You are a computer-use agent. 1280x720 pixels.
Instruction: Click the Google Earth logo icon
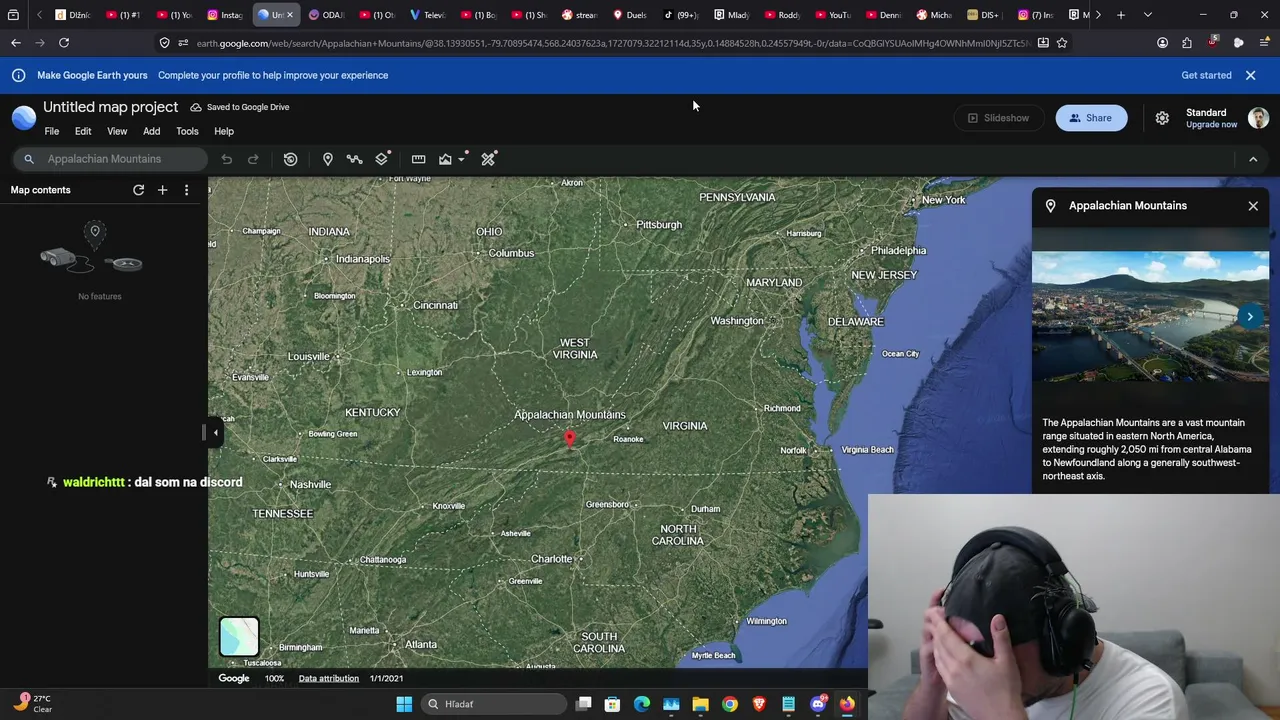[x=24, y=117]
